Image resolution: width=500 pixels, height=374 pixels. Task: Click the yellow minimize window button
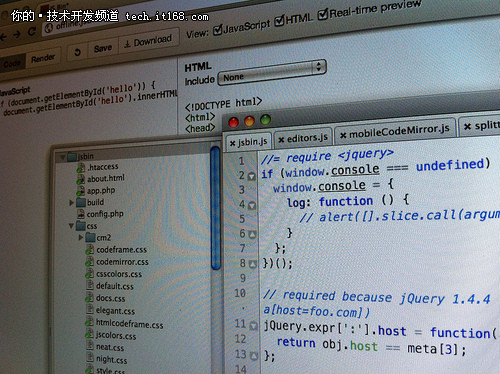pyautogui.click(x=249, y=121)
